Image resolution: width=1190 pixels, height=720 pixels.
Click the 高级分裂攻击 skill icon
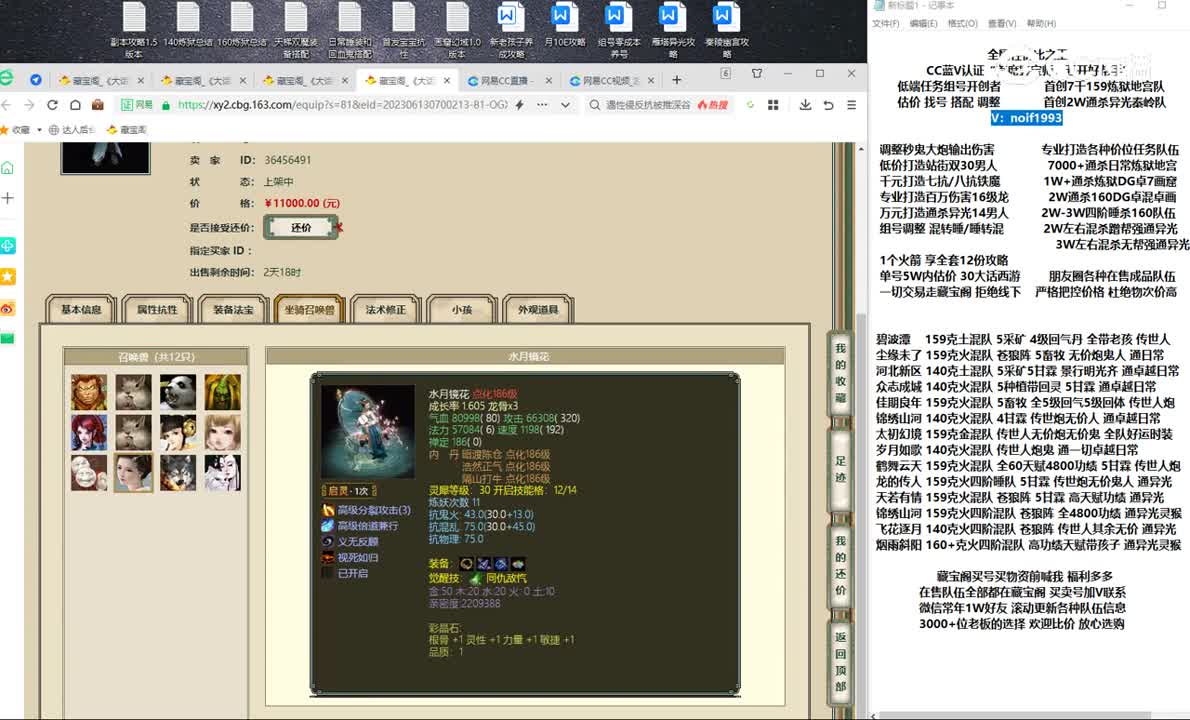(328, 510)
